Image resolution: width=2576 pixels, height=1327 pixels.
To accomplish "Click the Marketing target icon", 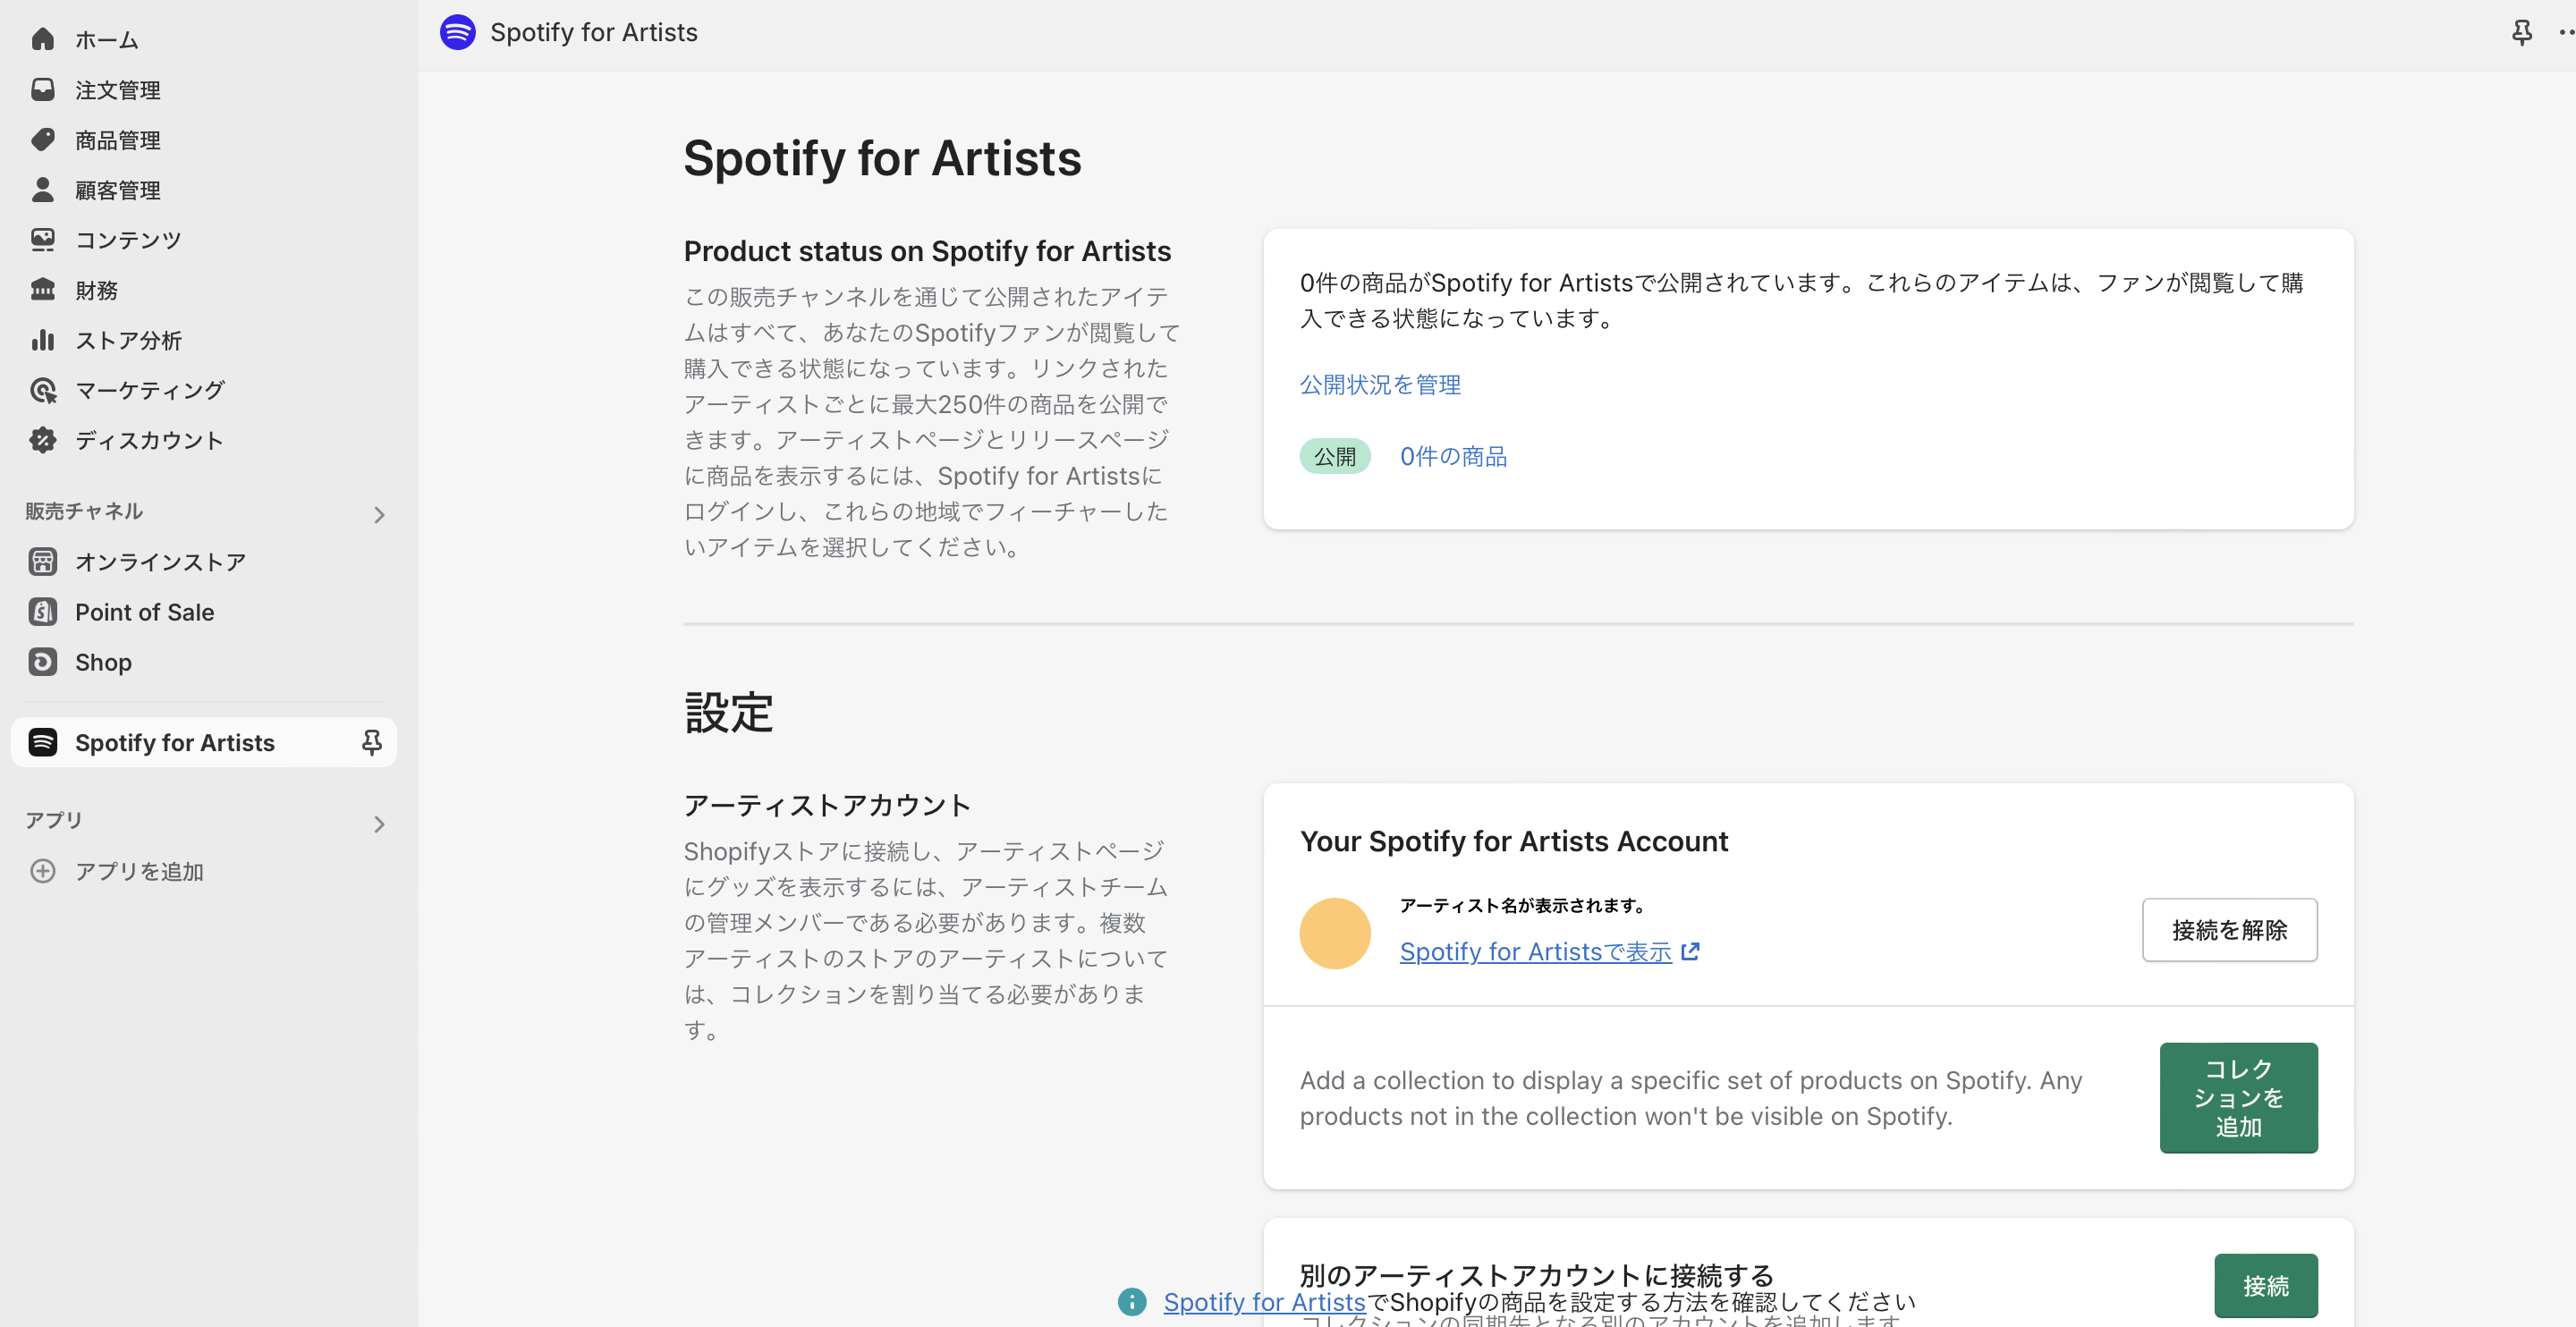I will coord(42,390).
